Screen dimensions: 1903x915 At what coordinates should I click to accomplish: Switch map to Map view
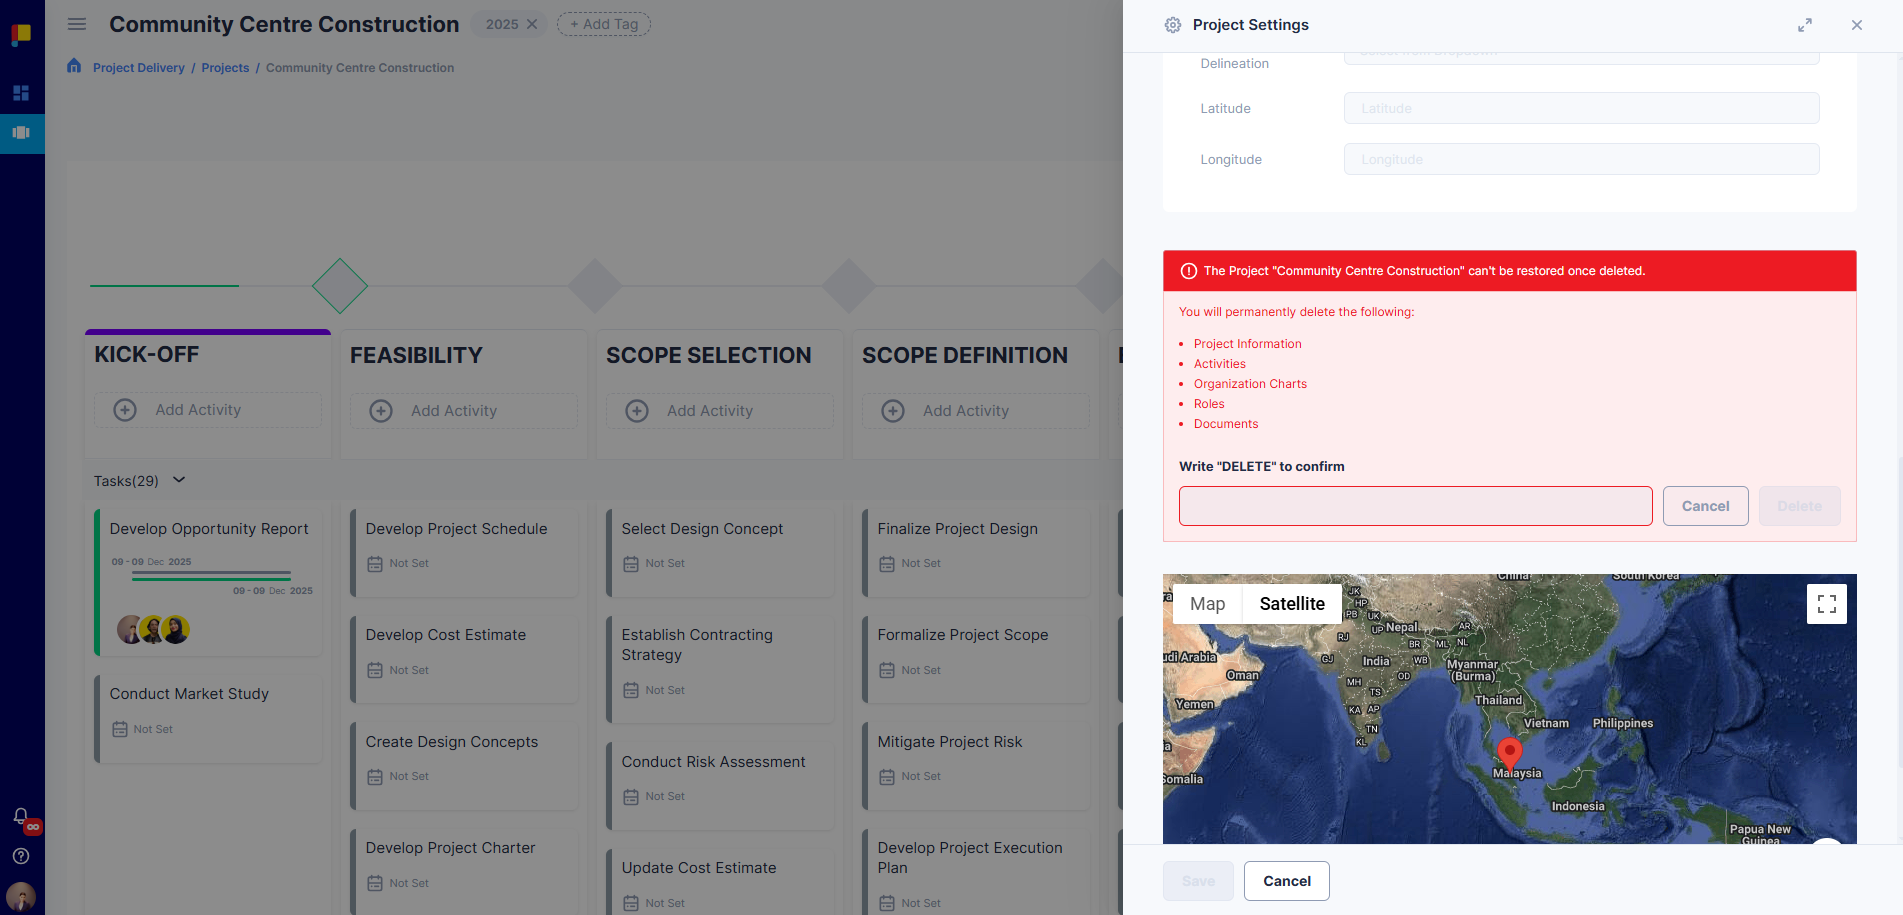click(1207, 604)
